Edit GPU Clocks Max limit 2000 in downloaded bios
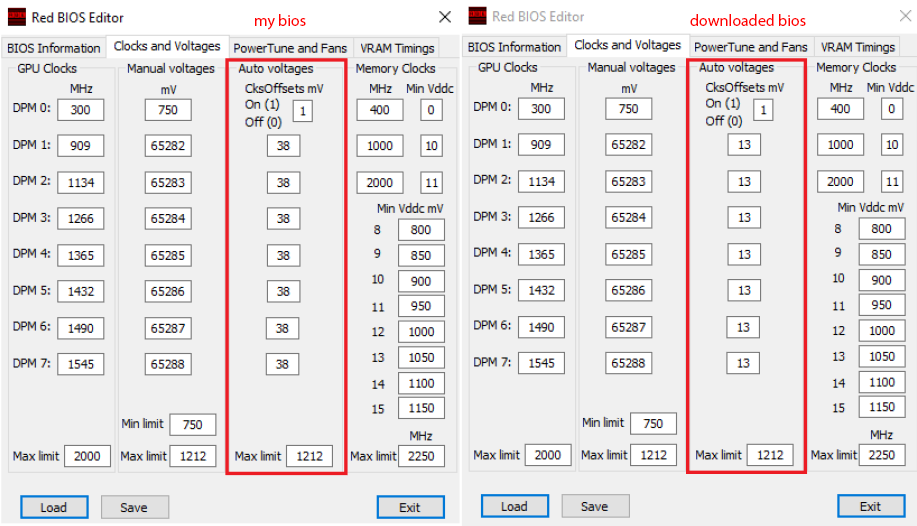This screenshot has width=917, height=526. pos(548,455)
